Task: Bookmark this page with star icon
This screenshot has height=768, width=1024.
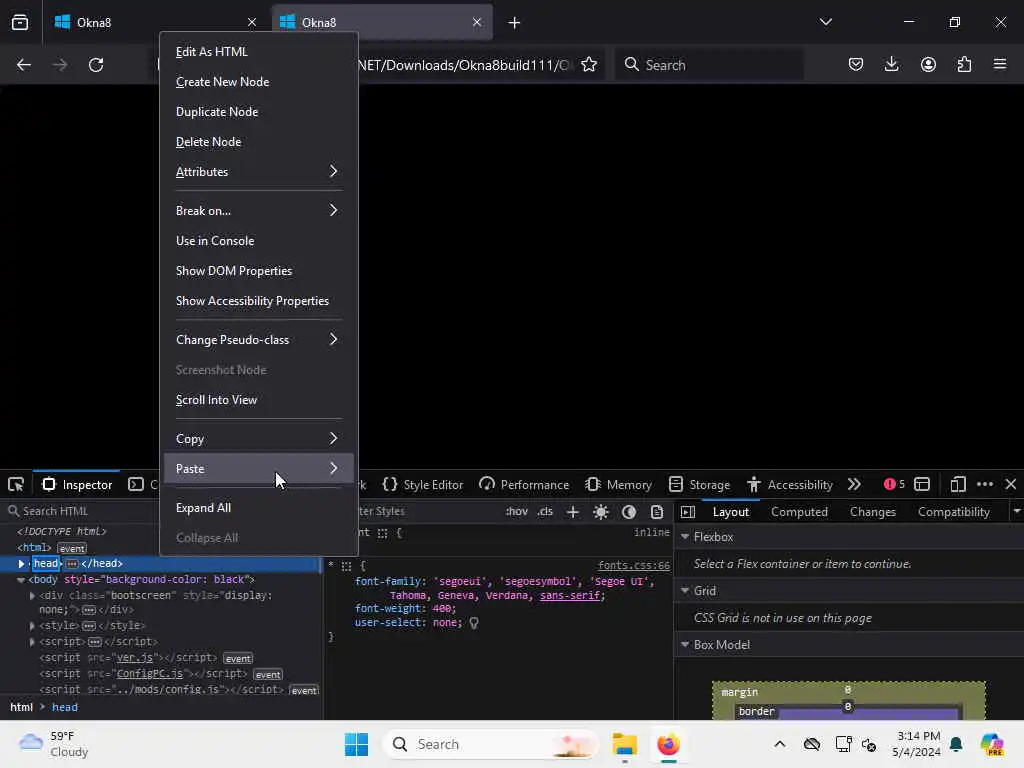Action: [588, 65]
